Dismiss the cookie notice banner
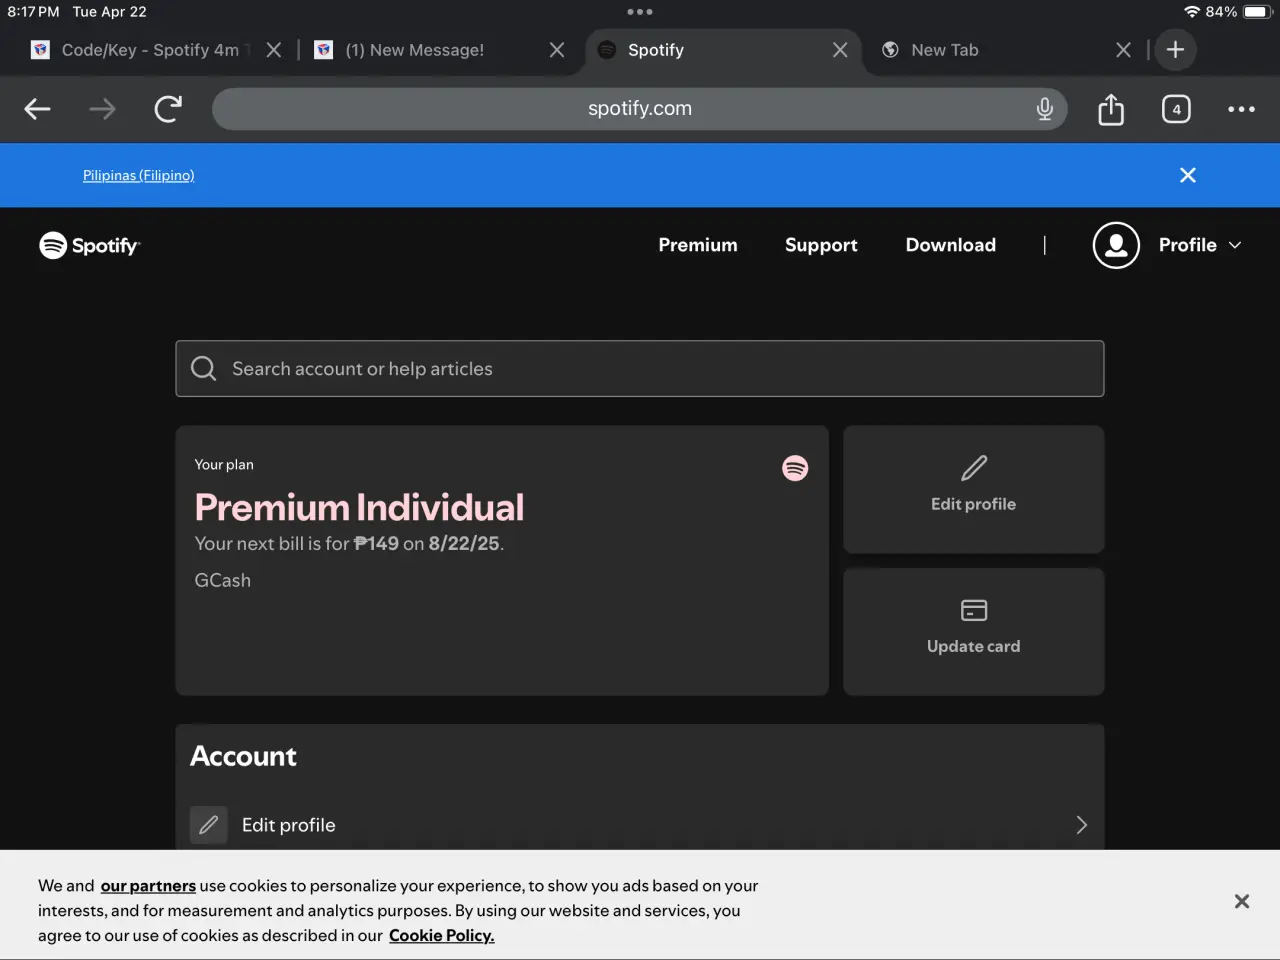This screenshot has width=1280, height=960. coord(1242,901)
